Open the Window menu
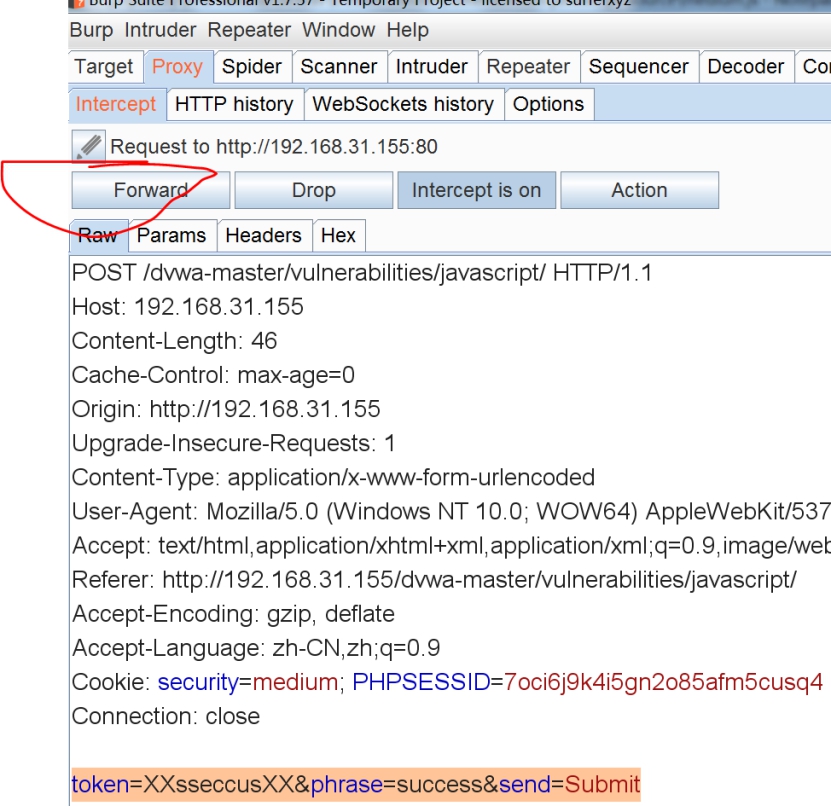This screenshot has width=831, height=806. click(339, 30)
